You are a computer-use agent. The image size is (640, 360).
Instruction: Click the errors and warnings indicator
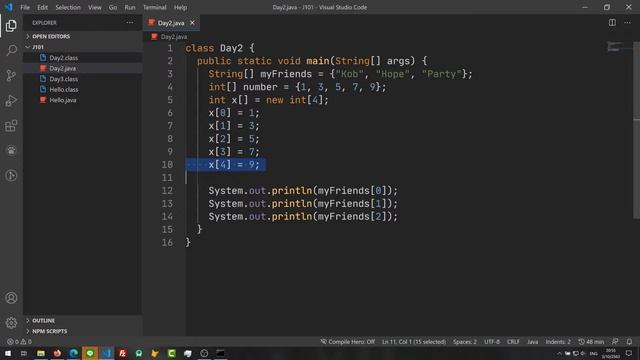click(x=19, y=342)
